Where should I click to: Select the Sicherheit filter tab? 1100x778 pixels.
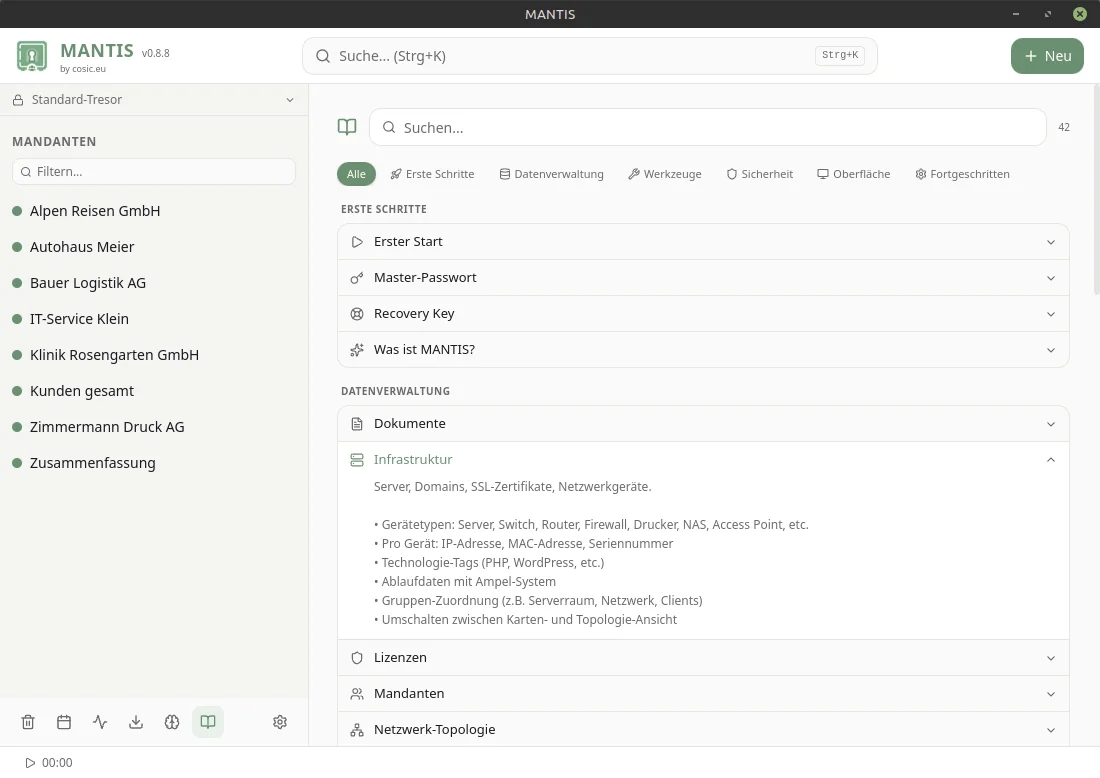tap(760, 174)
